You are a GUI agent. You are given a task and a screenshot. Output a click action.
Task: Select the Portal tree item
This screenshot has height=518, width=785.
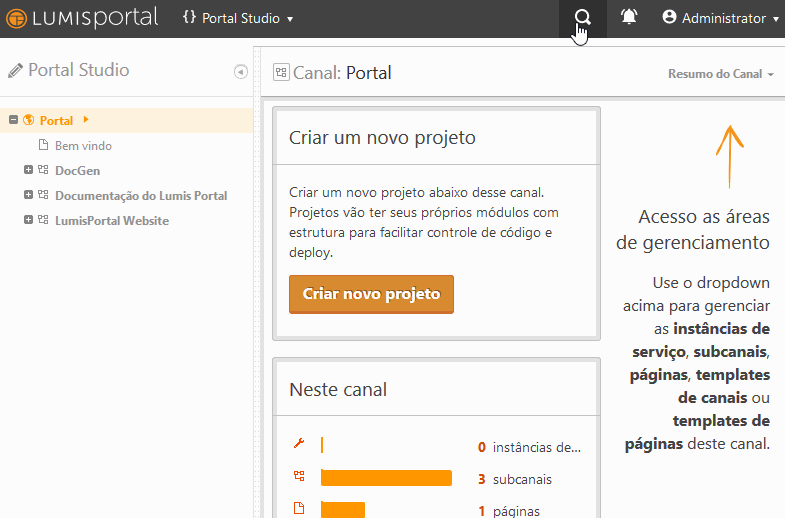click(56, 121)
